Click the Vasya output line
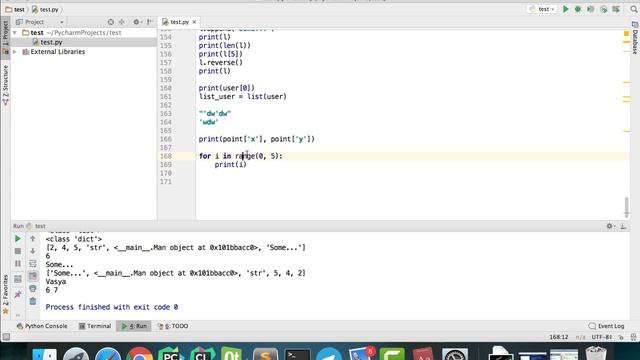The image size is (640, 360). coord(56,282)
